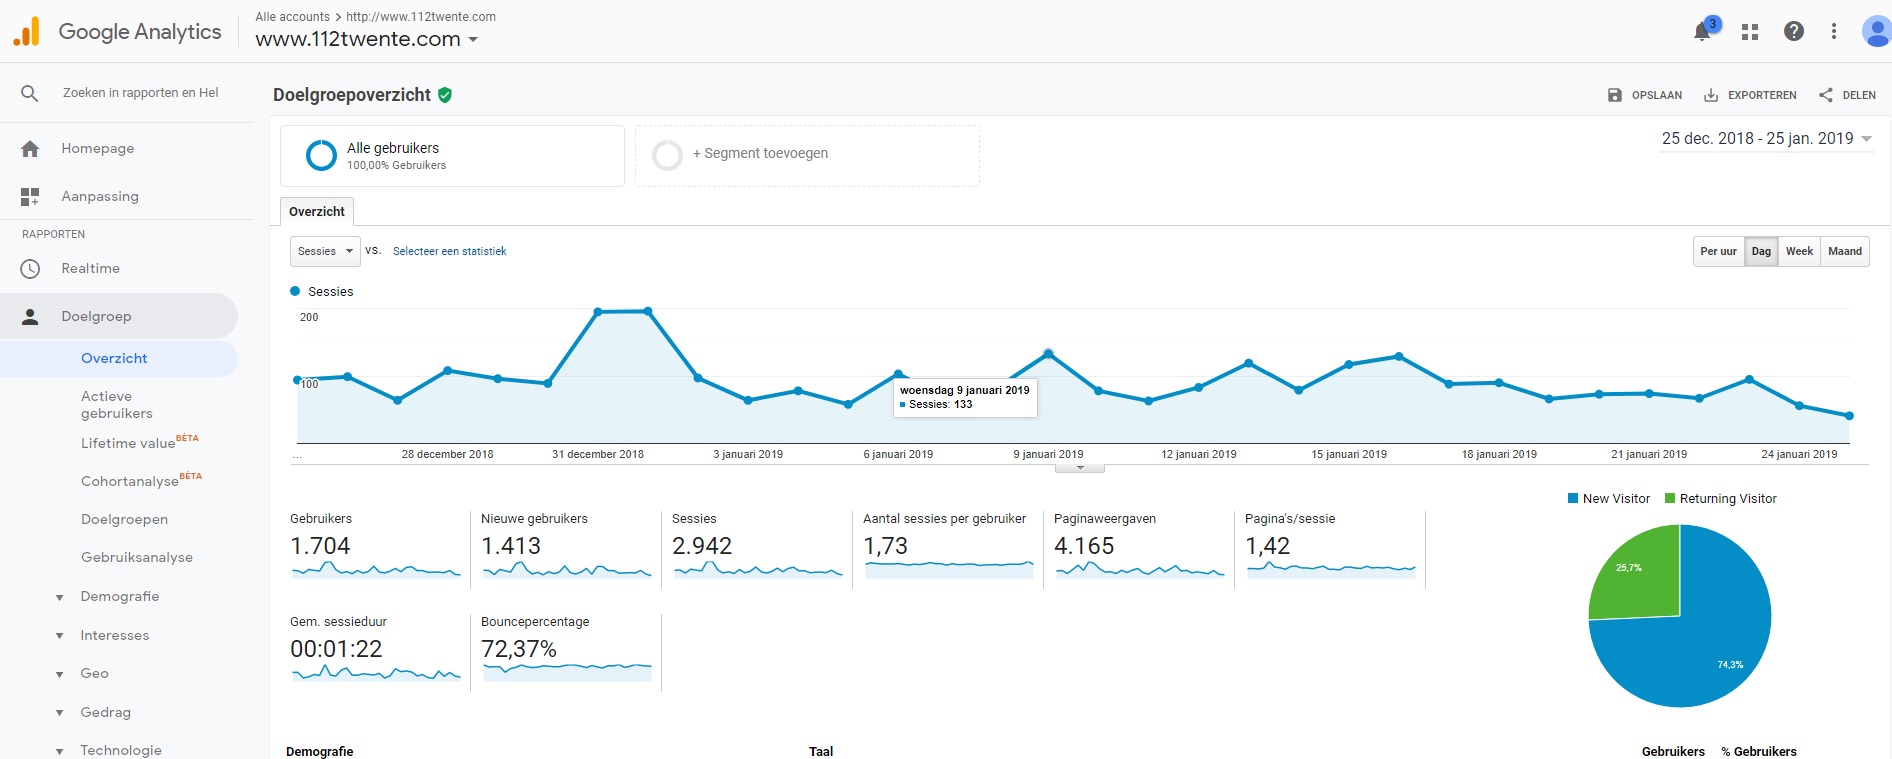Expand the Demografie sidebar section
The width and height of the screenshot is (1892, 759).
tap(59, 597)
